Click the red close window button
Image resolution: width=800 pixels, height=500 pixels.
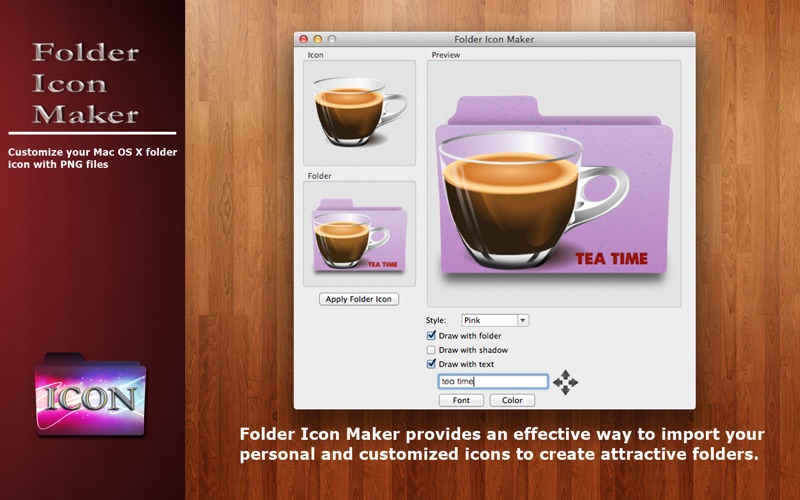(x=304, y=39)
